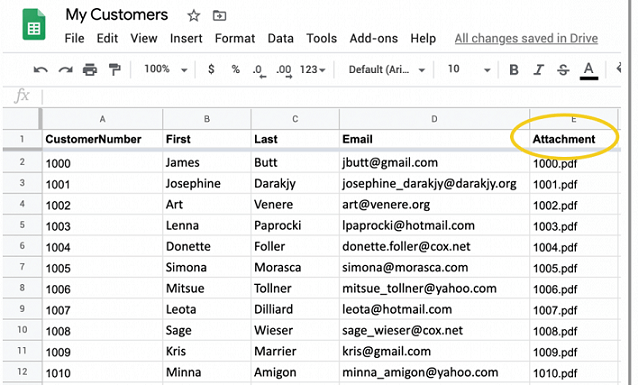Select cell containing Josephine
The image size is (638, 385).
207,183
